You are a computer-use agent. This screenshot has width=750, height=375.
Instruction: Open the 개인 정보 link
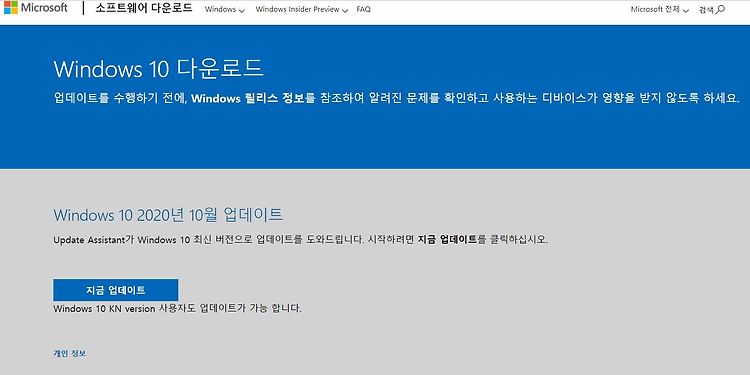point(69,353)
